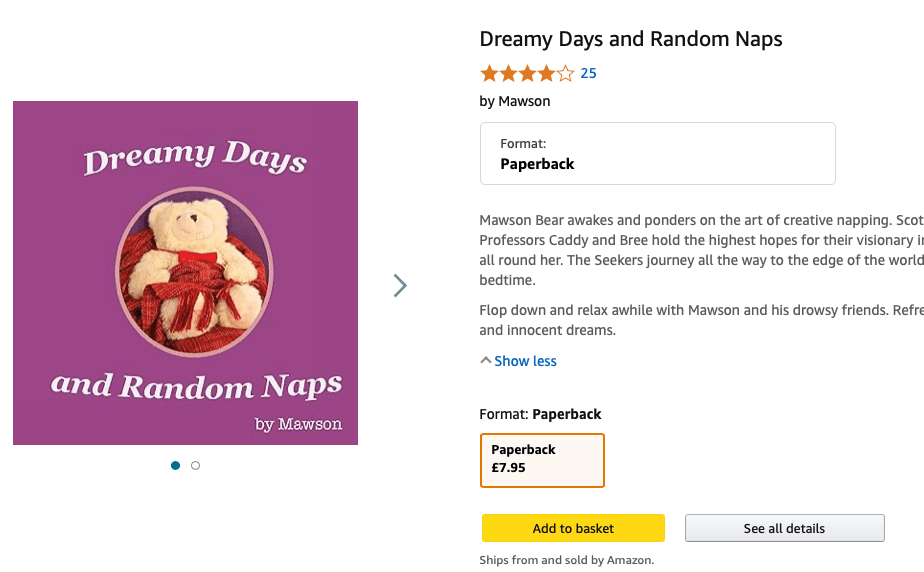Viewport: 924px width, 572px height.
Task: Click the "Flop down and relax" paragraph
Action: (700, 320)
